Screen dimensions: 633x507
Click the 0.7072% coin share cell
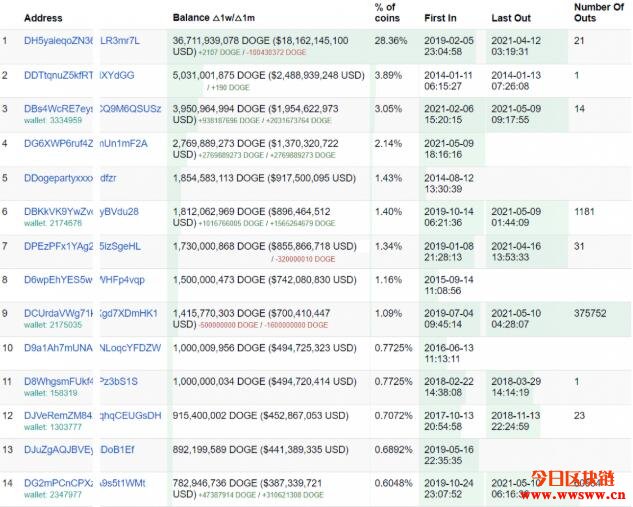394,415
